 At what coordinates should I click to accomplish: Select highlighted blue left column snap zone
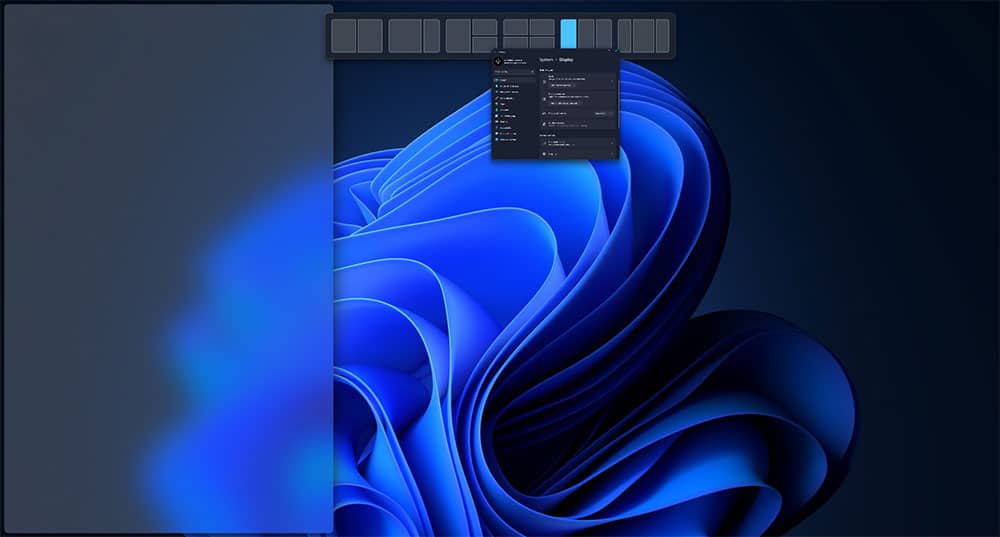(568, 33)
